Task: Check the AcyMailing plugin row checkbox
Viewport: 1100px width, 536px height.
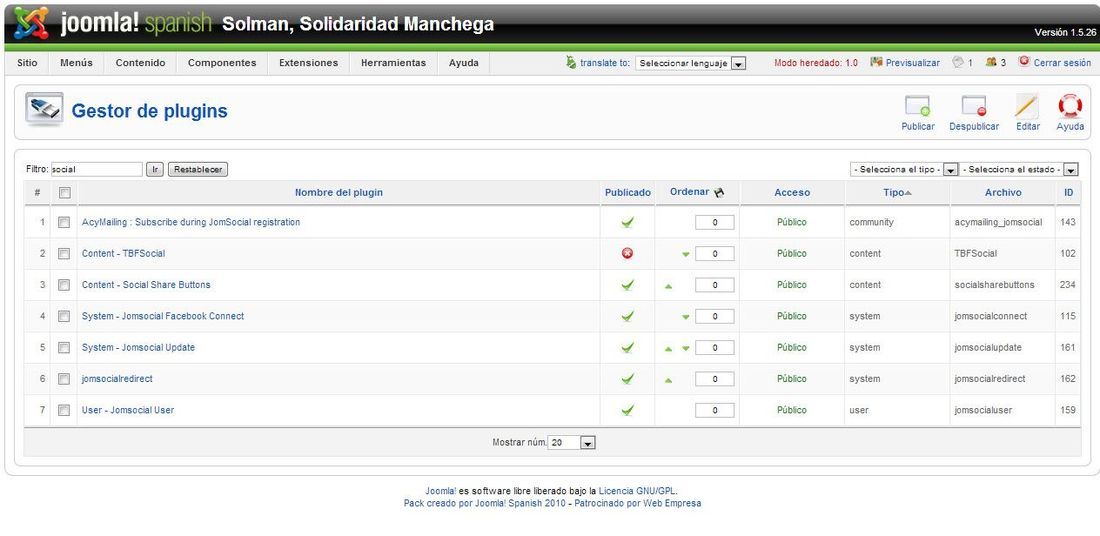Action: (x=64, y=222)
